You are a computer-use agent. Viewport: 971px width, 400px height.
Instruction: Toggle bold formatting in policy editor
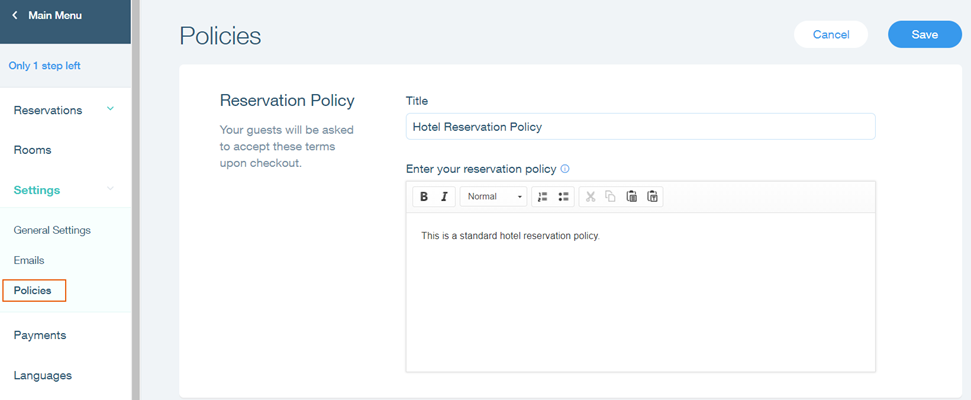tap(424, 197)
